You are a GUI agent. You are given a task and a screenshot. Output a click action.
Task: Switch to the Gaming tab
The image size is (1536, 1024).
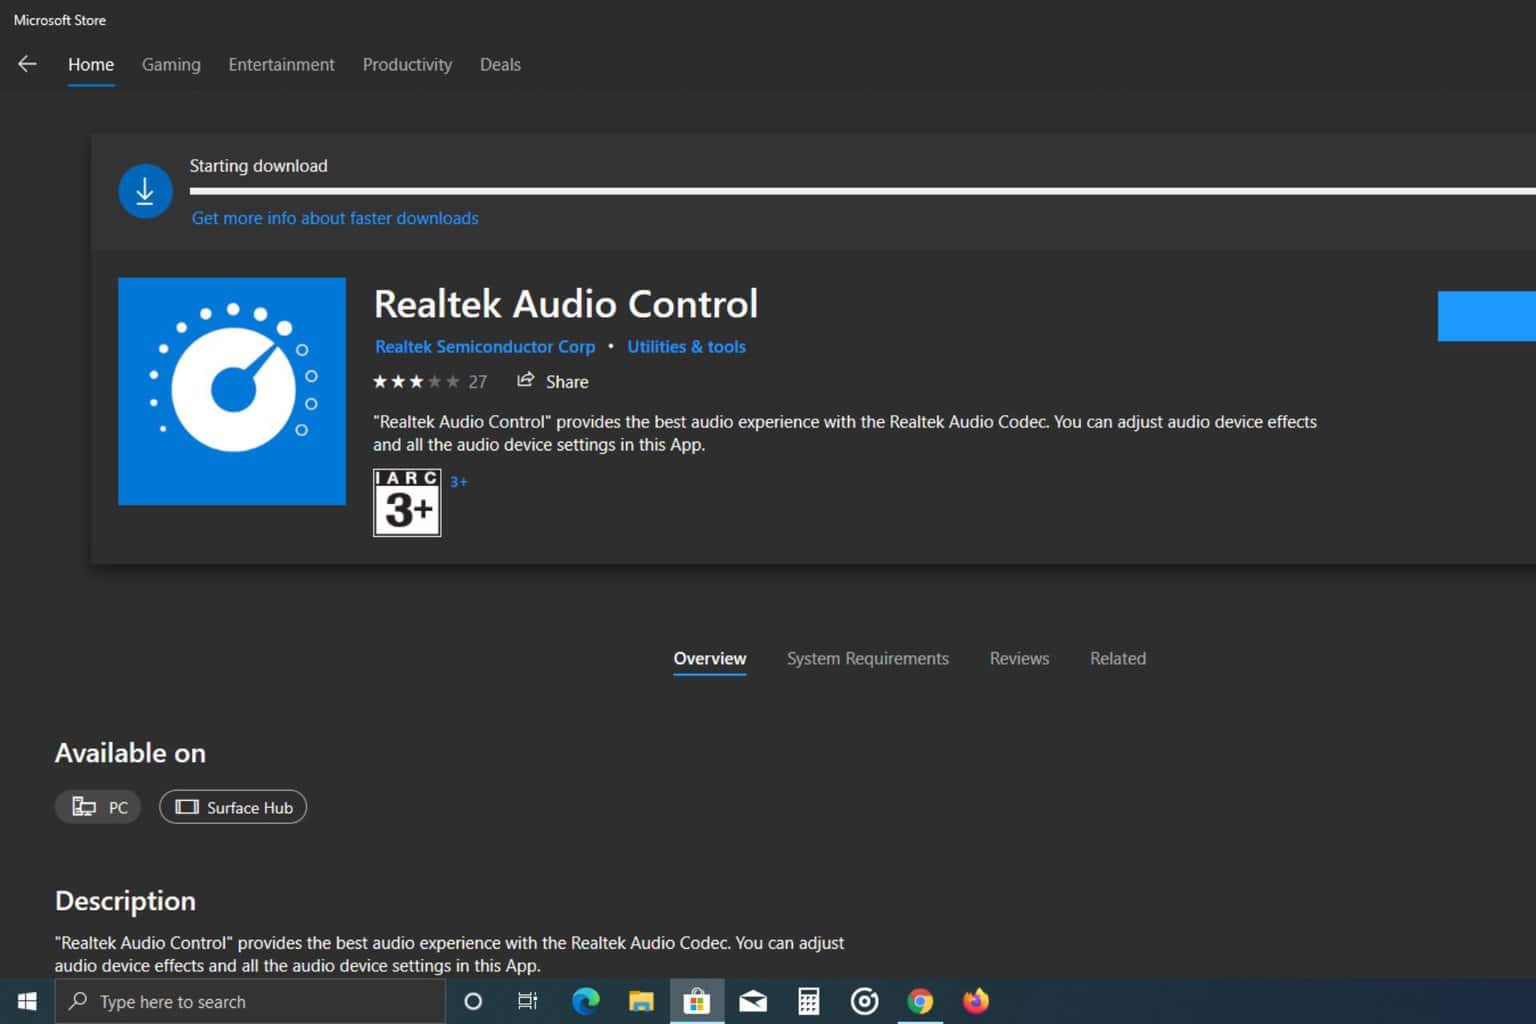pyautogui.click(x=171, y=64)
